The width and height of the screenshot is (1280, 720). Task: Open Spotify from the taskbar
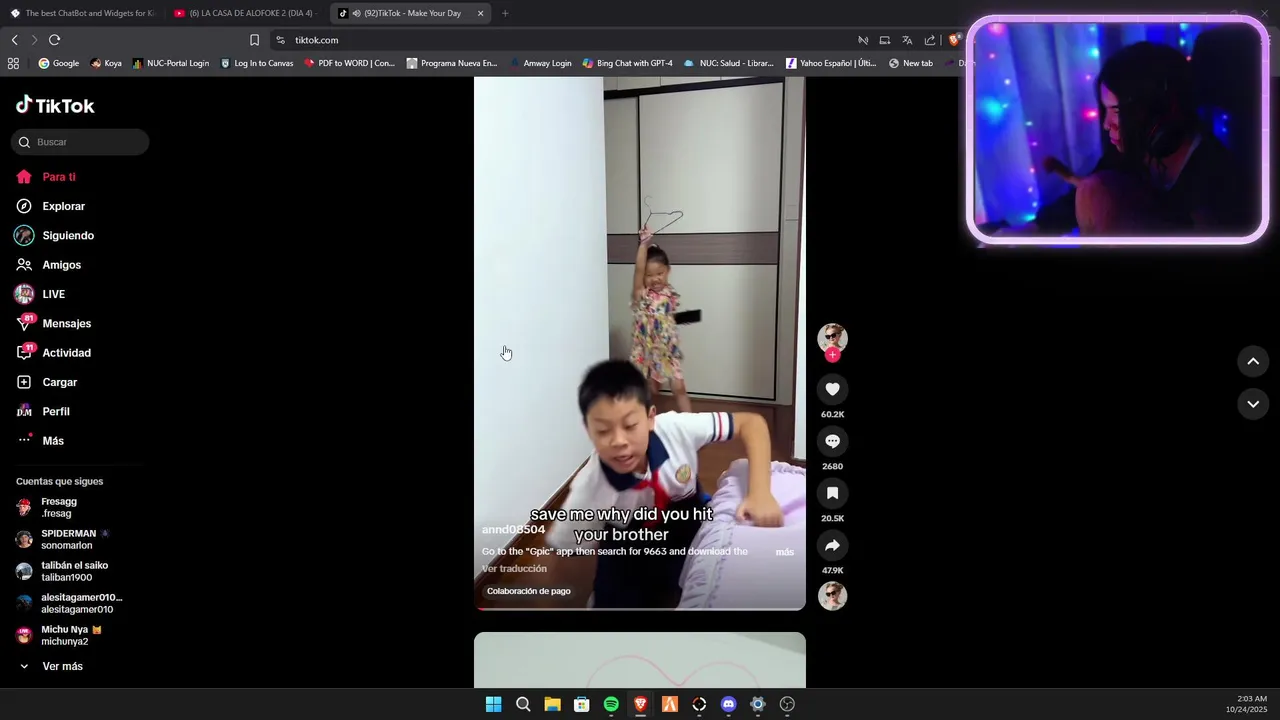tap(611, 704)
